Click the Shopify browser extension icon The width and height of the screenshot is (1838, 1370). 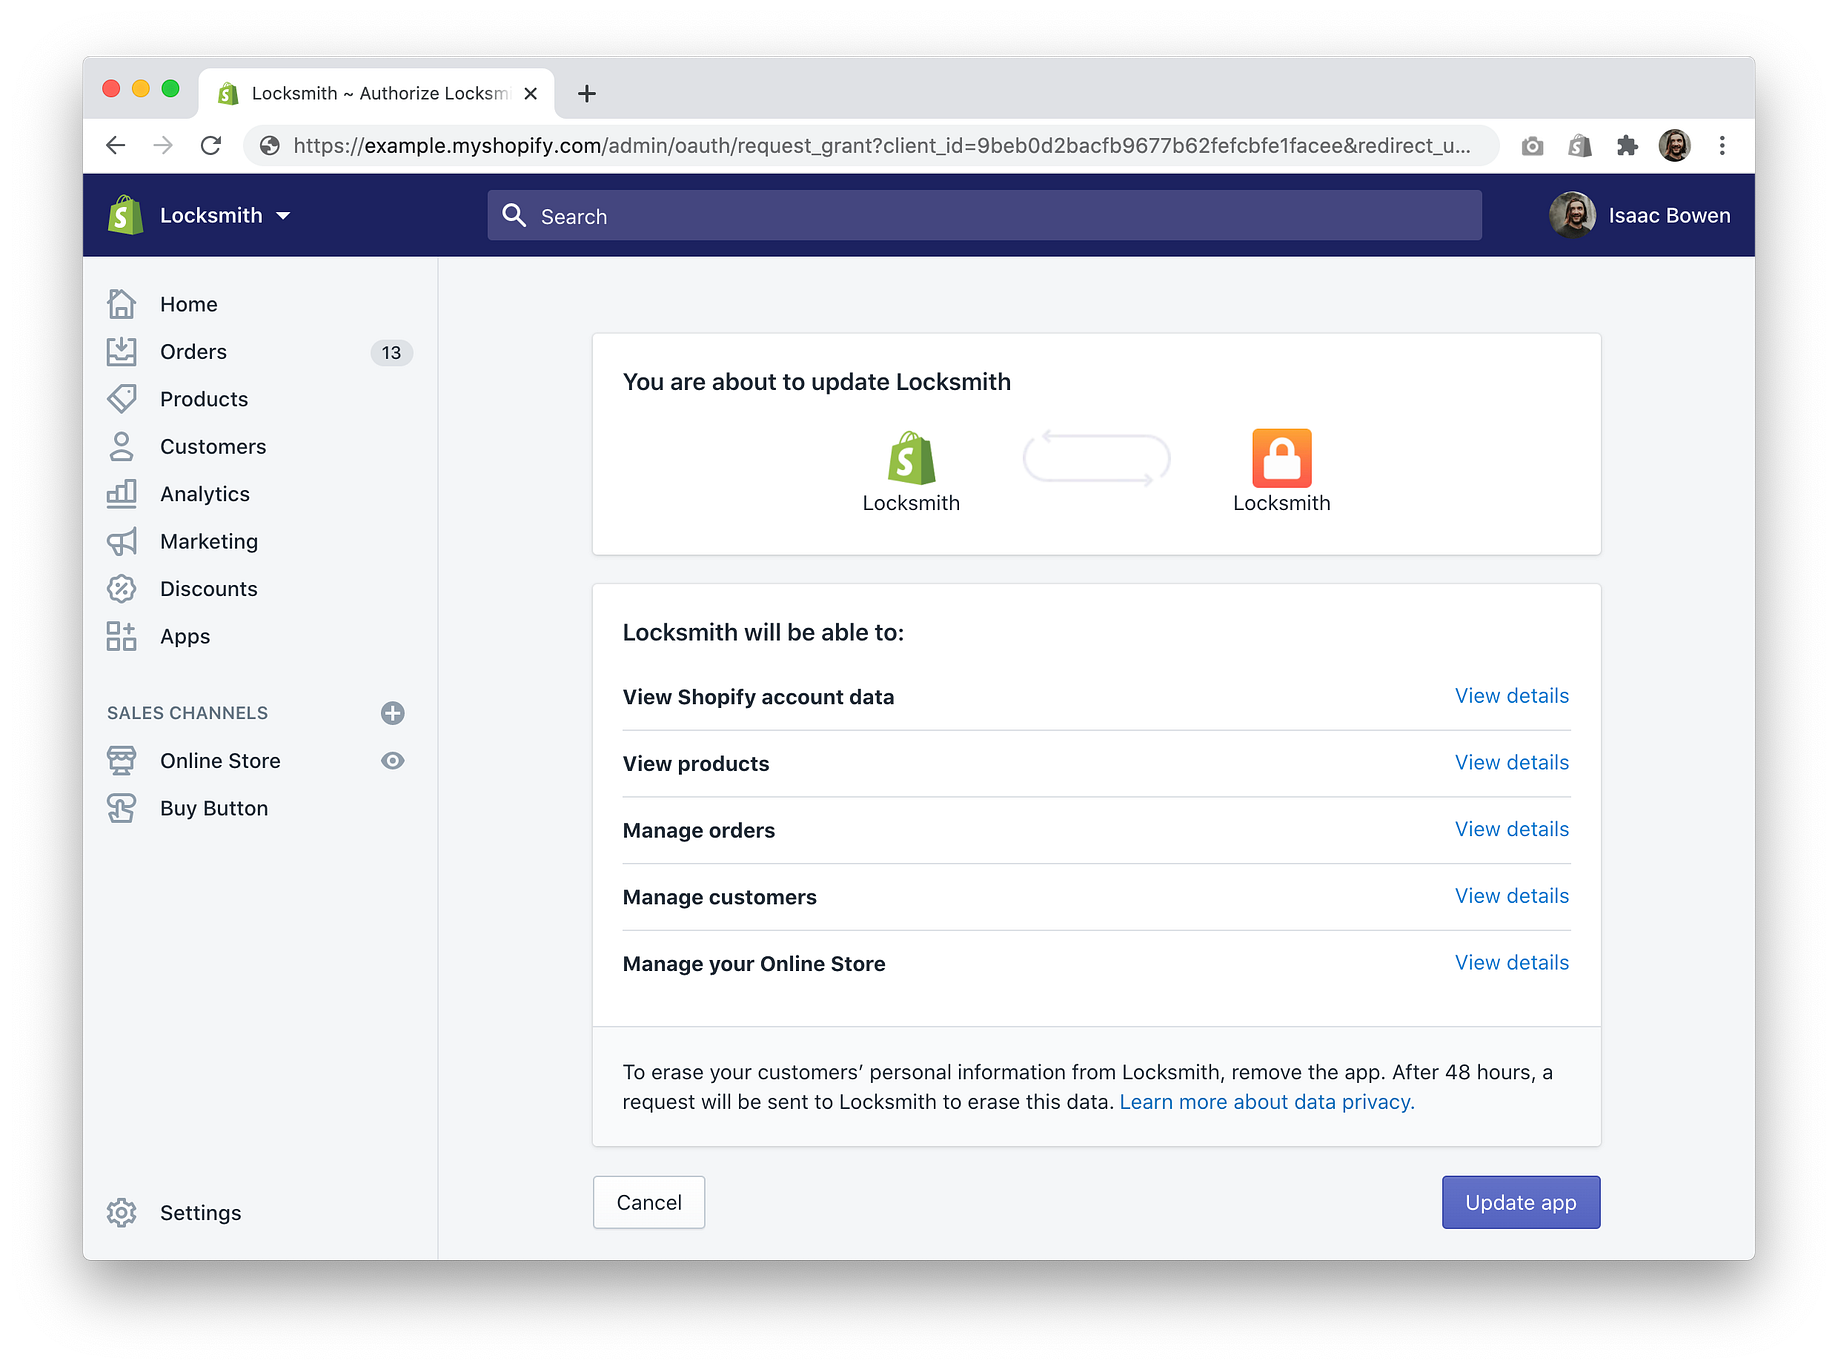(x=1580, y=146)
